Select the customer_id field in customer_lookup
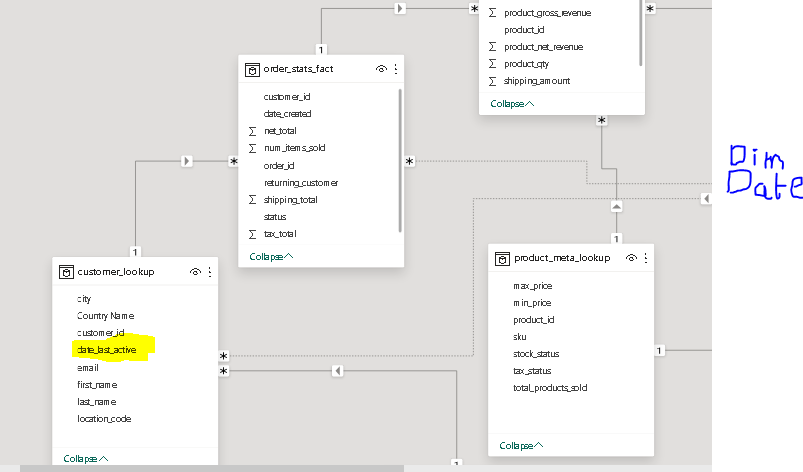This screenshot has width=803, height=472. click(101, 333)
